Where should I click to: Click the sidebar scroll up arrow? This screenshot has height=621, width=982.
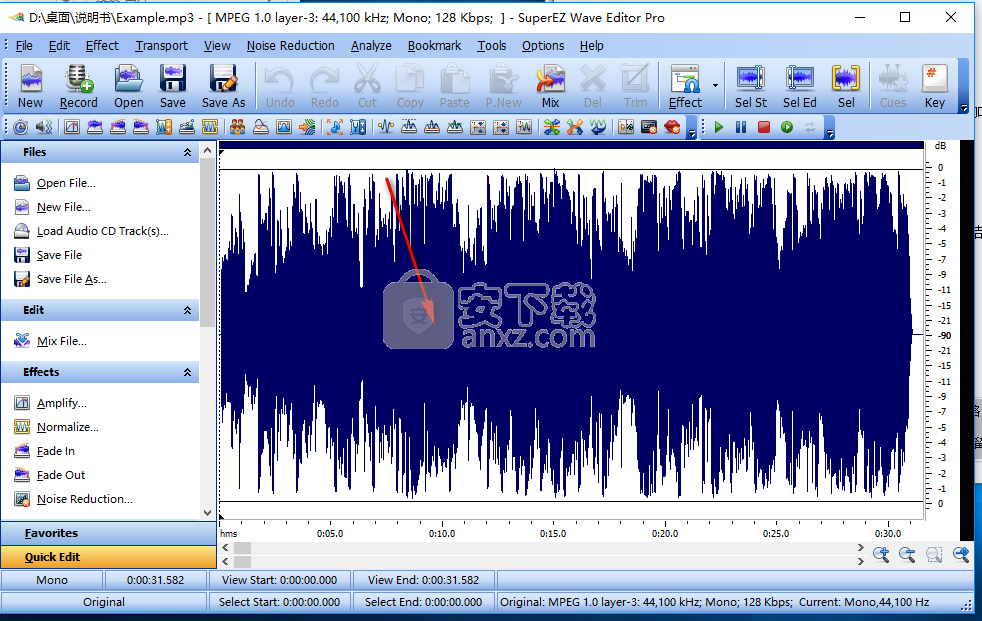point(208,151)
